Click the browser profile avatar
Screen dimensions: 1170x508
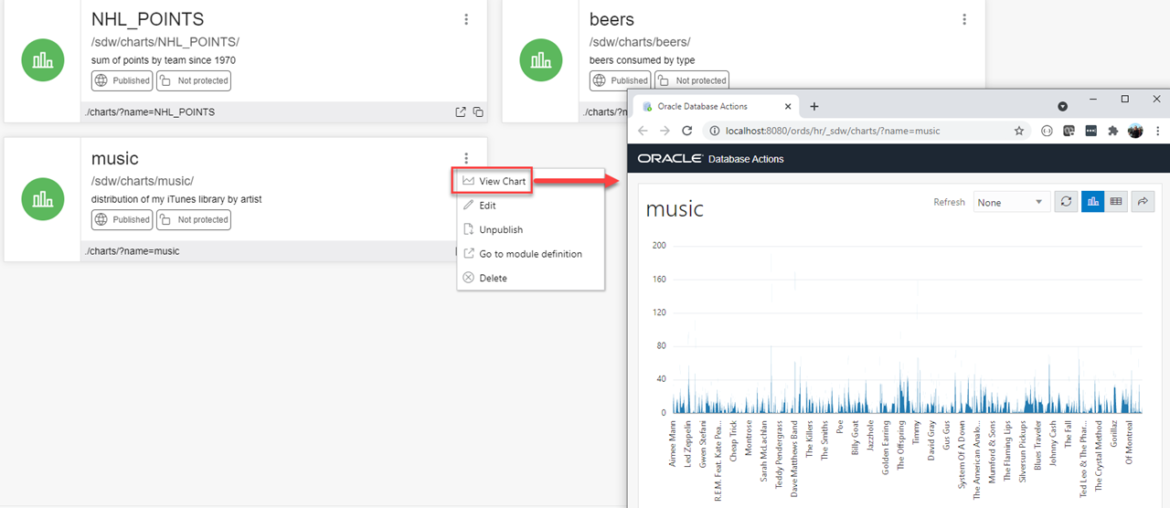click(1136, 131)
